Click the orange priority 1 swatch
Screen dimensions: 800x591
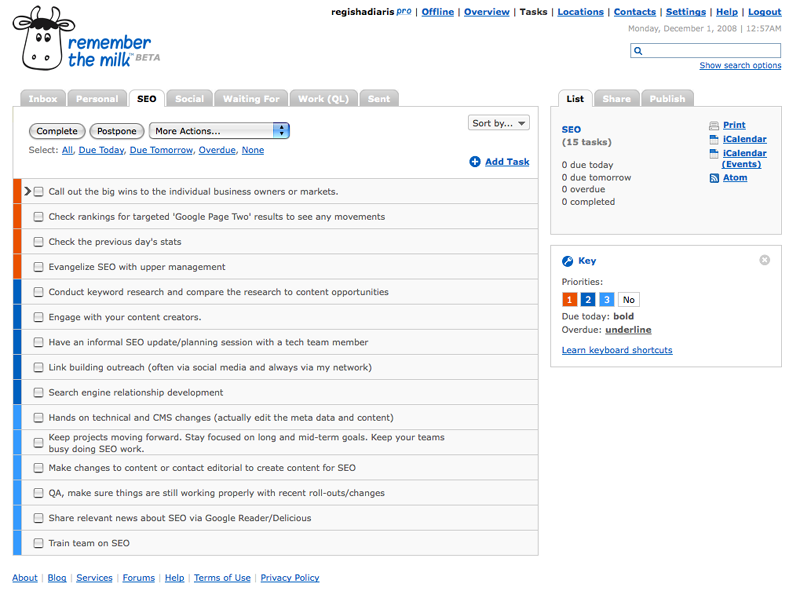point(569,300)
